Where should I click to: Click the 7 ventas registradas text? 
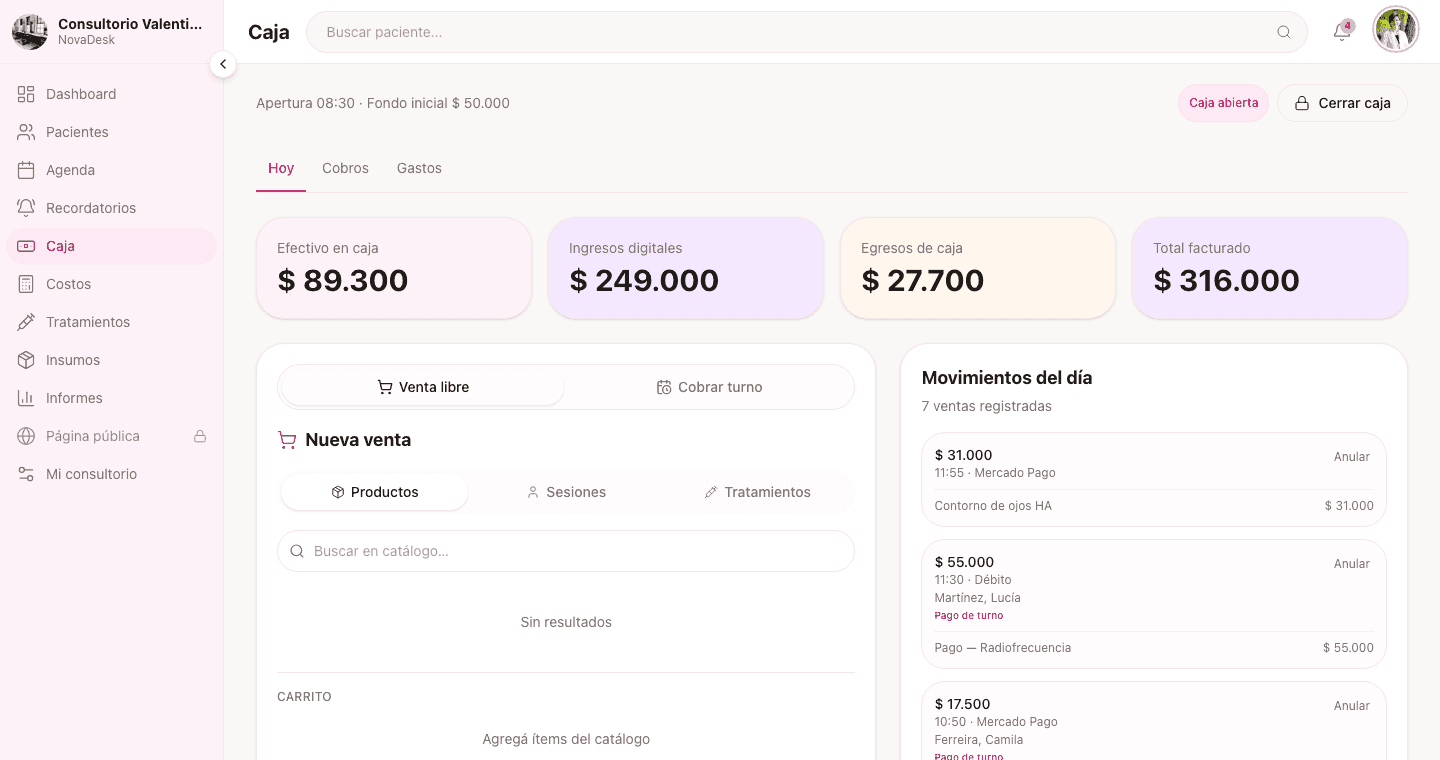click(986, 406)
